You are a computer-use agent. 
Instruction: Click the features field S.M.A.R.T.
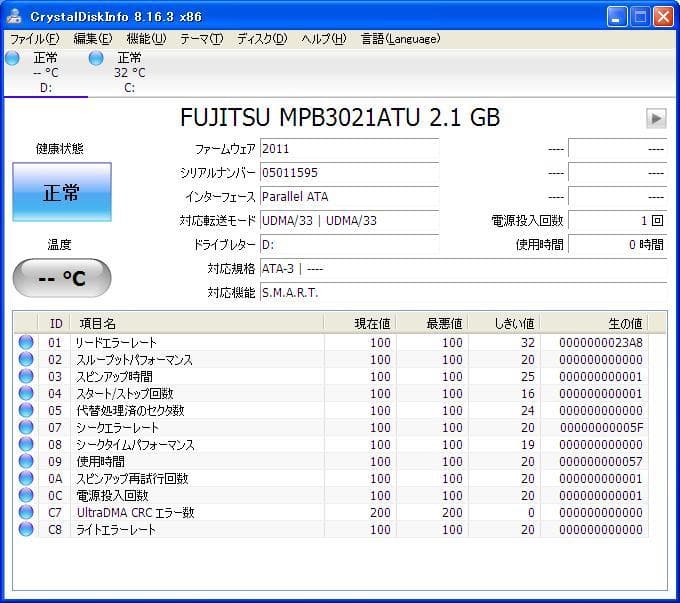[463, 293]
